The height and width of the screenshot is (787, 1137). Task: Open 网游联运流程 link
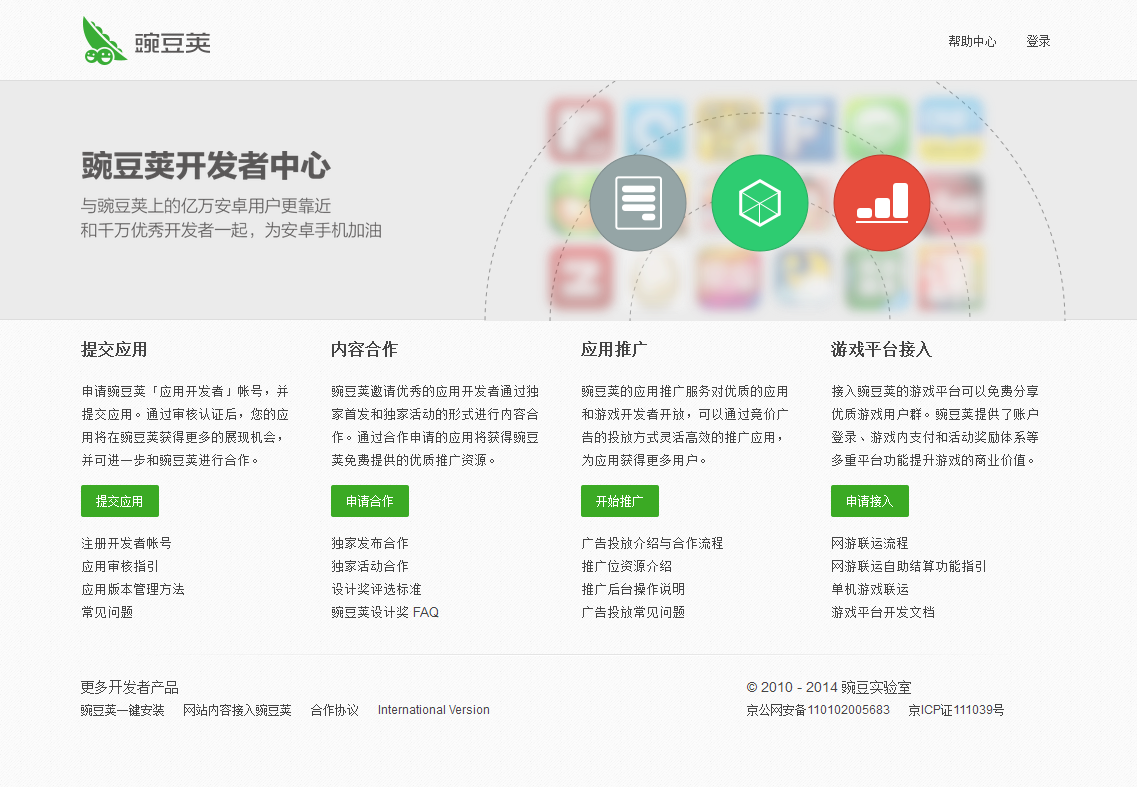coord(870,543)
